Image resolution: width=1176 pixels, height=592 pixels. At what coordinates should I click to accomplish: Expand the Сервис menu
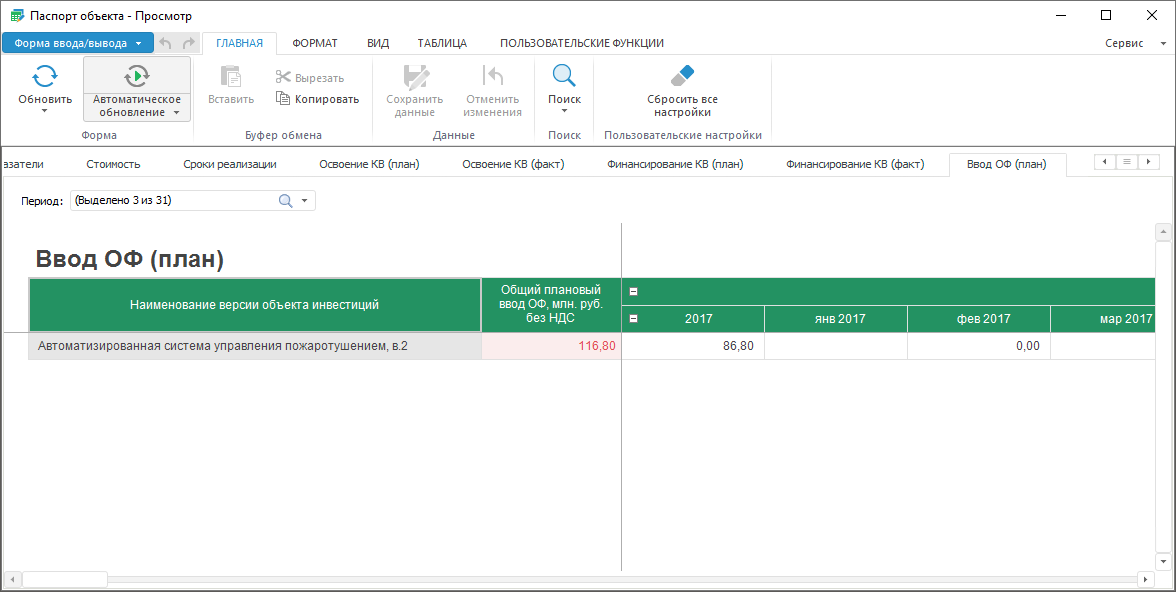tap(1132, 43)
